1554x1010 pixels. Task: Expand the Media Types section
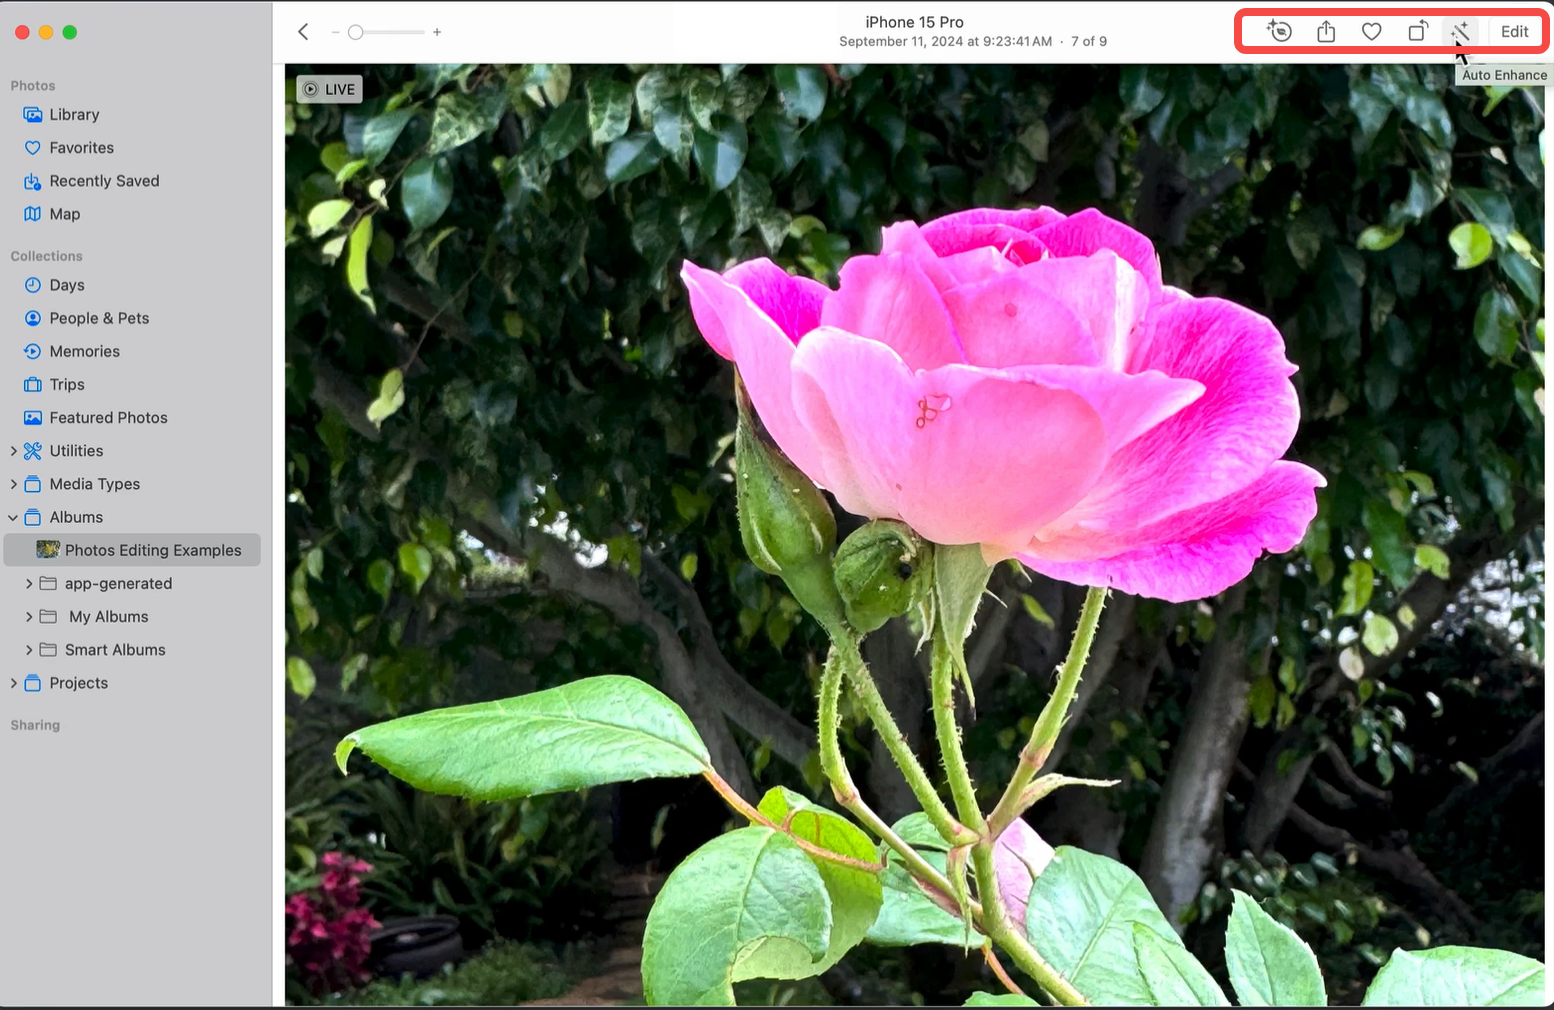14,483
